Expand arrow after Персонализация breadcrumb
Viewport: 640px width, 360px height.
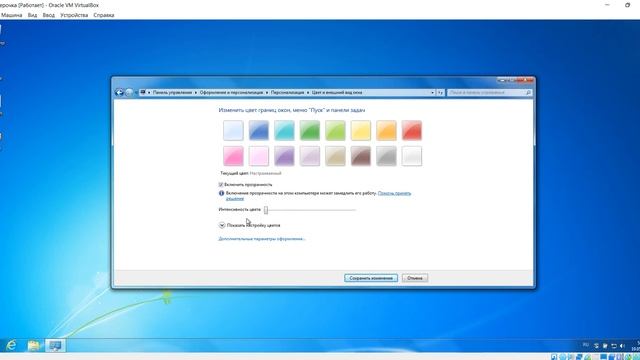pyautogui.click(x=308, y=93)
